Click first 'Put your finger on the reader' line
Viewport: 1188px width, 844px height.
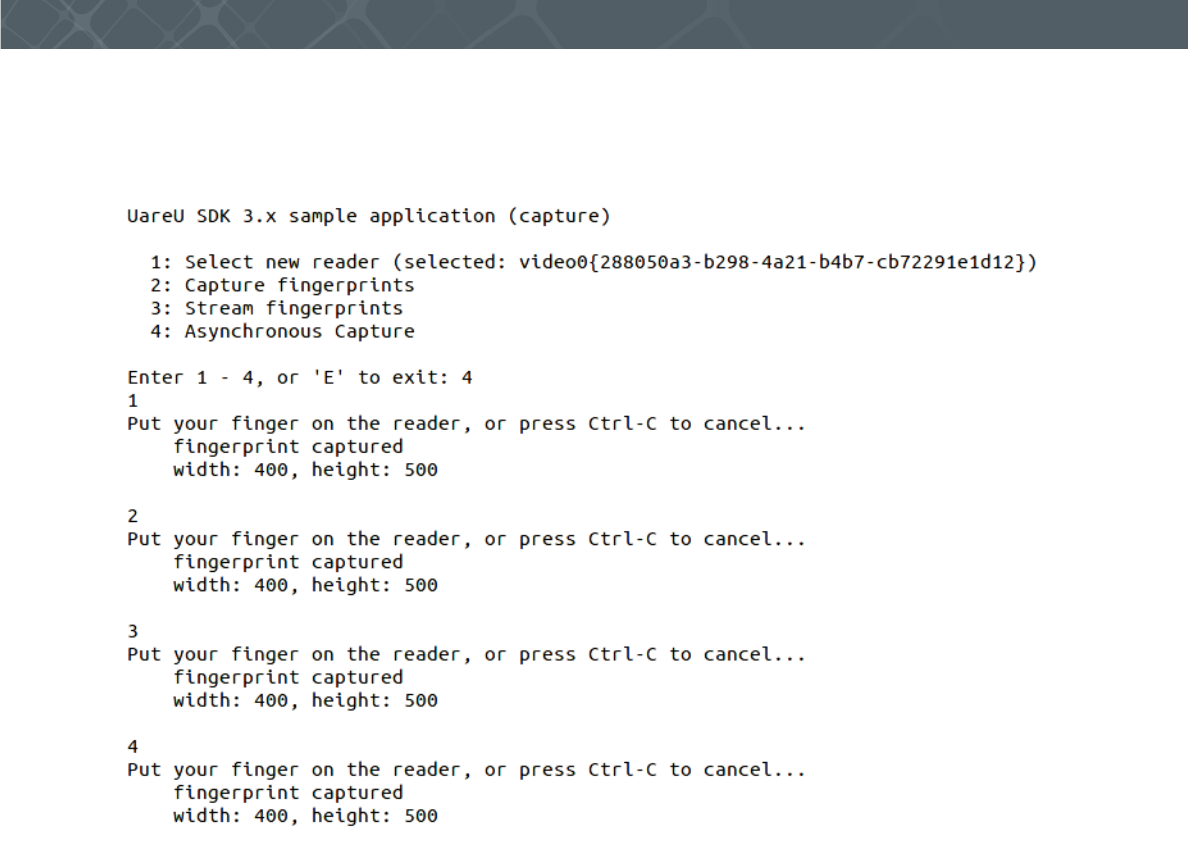click(x=466, y=424)
